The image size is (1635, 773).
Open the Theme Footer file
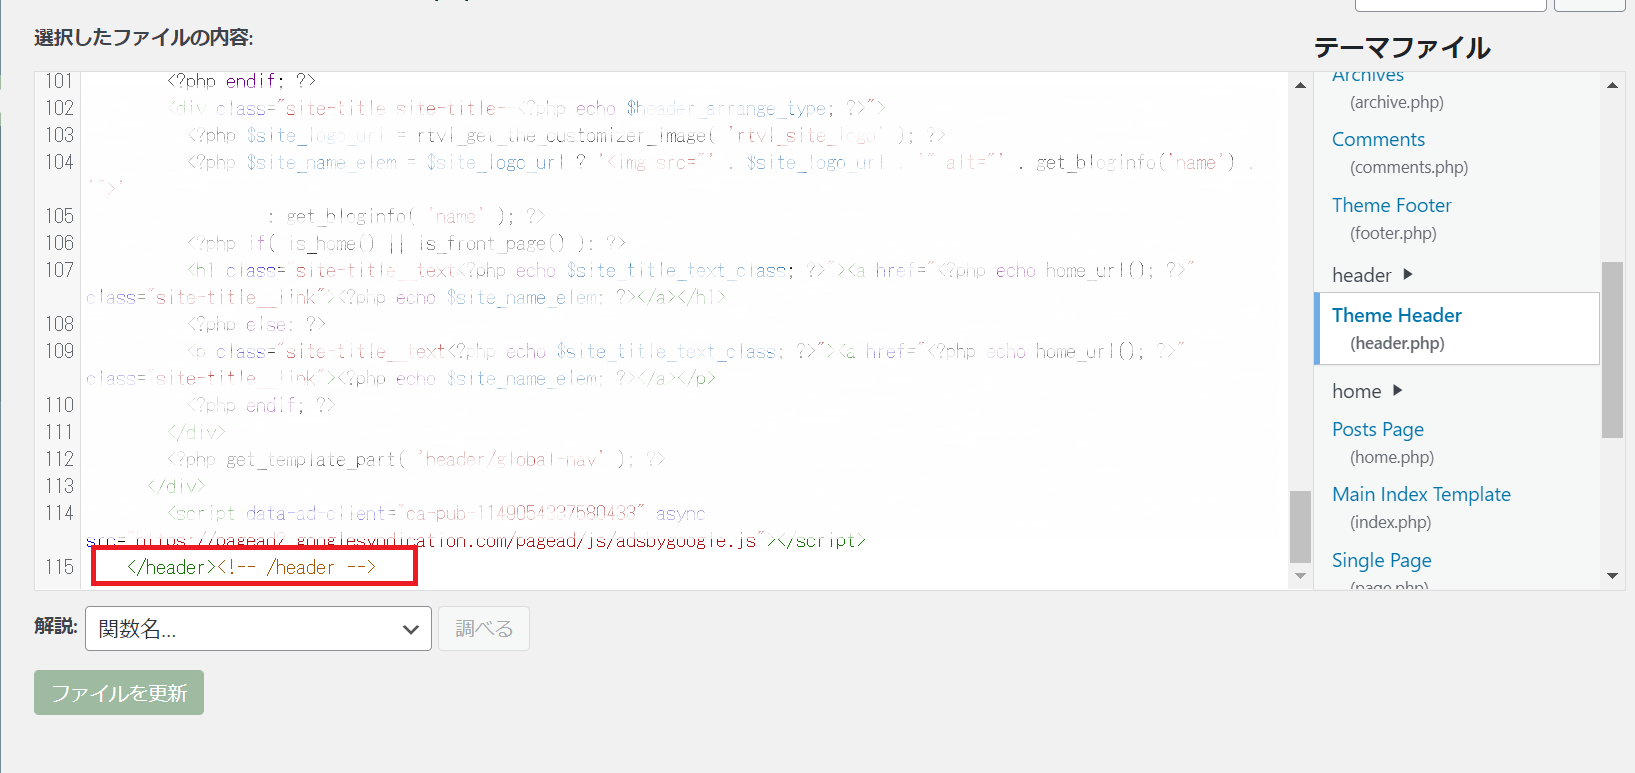pyautogui.click(x=1391, y=205)
